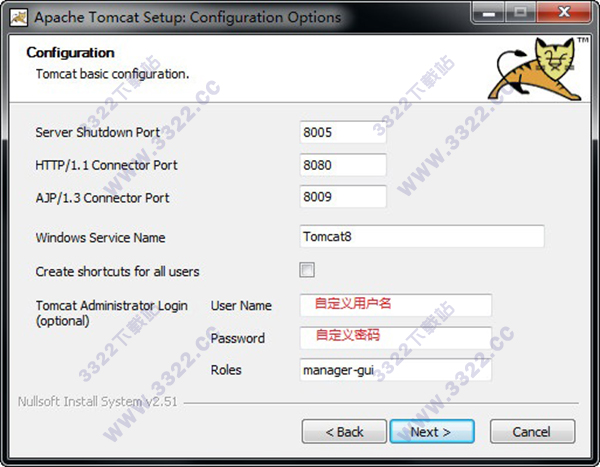Image resolution: width=600 pixels, height=467 pixels.
Task: Focus the HTTP/1.1 Connector Port field
Action: coord(343,165)
